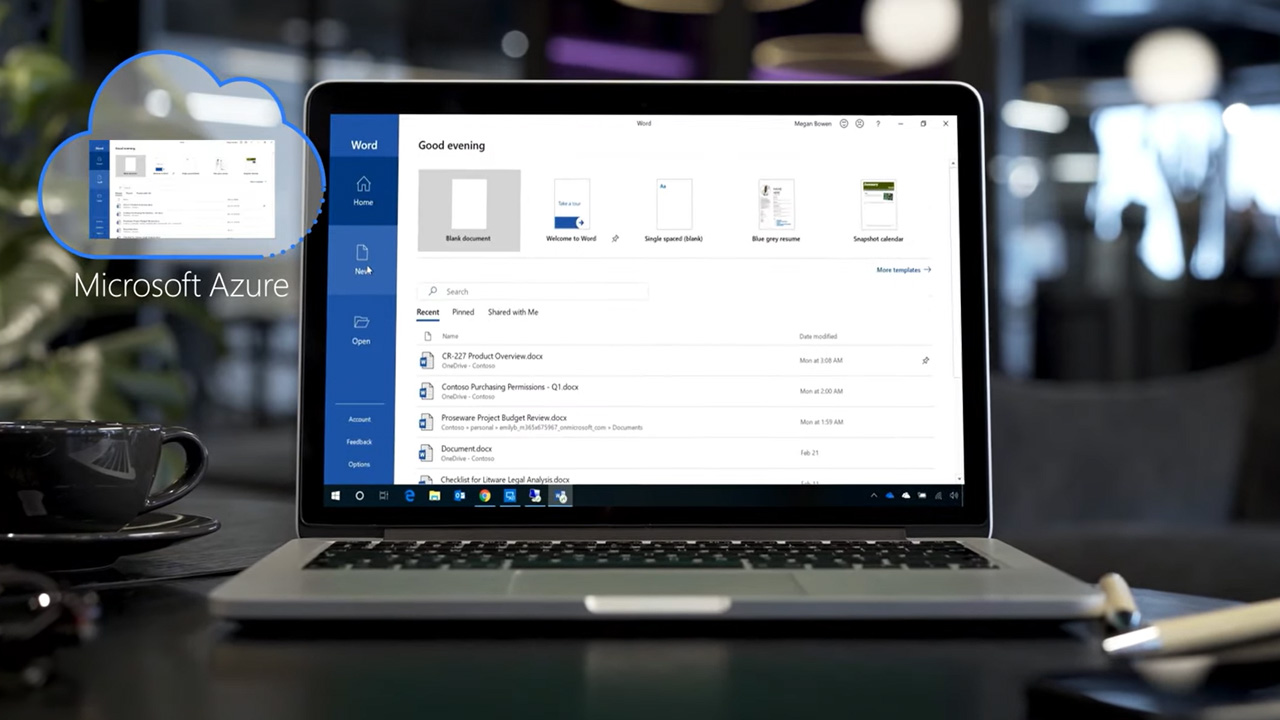The width and height of the screenshot is (1280, 720).
Task: Switch to the Shared with Me tab
Action: pos(513,312)
